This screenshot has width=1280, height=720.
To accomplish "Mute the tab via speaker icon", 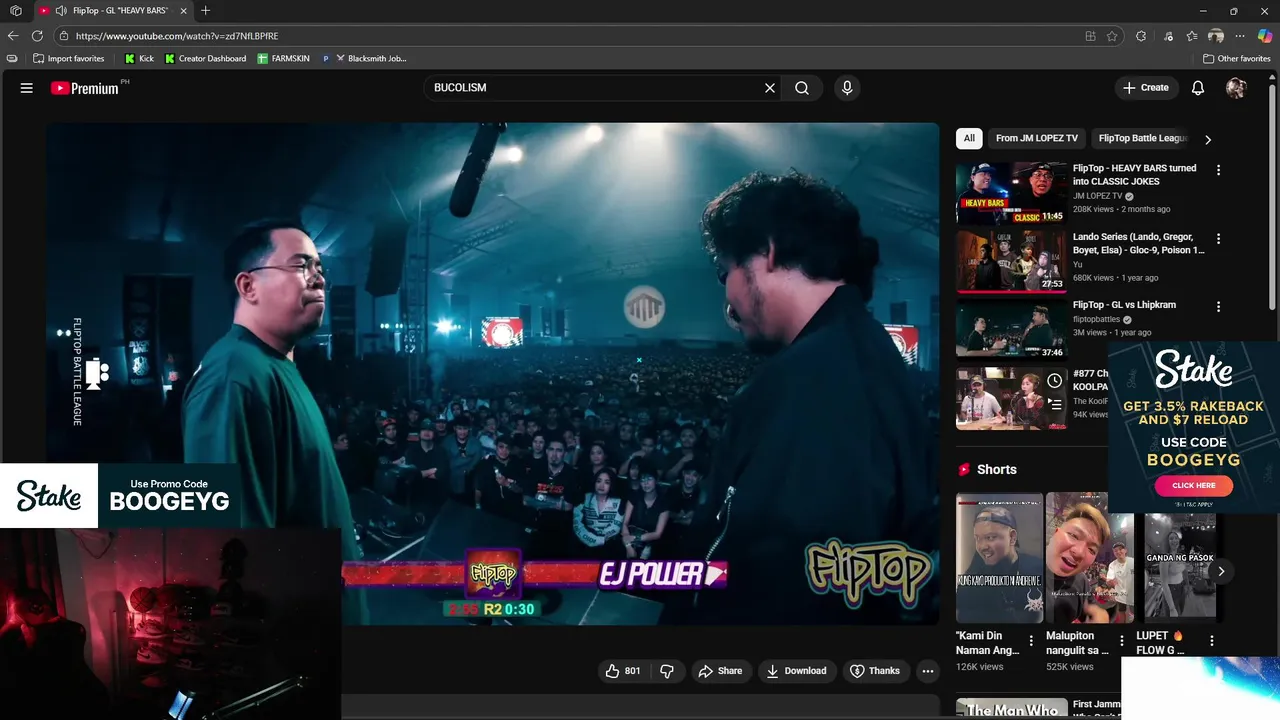I will pos(61,11).
